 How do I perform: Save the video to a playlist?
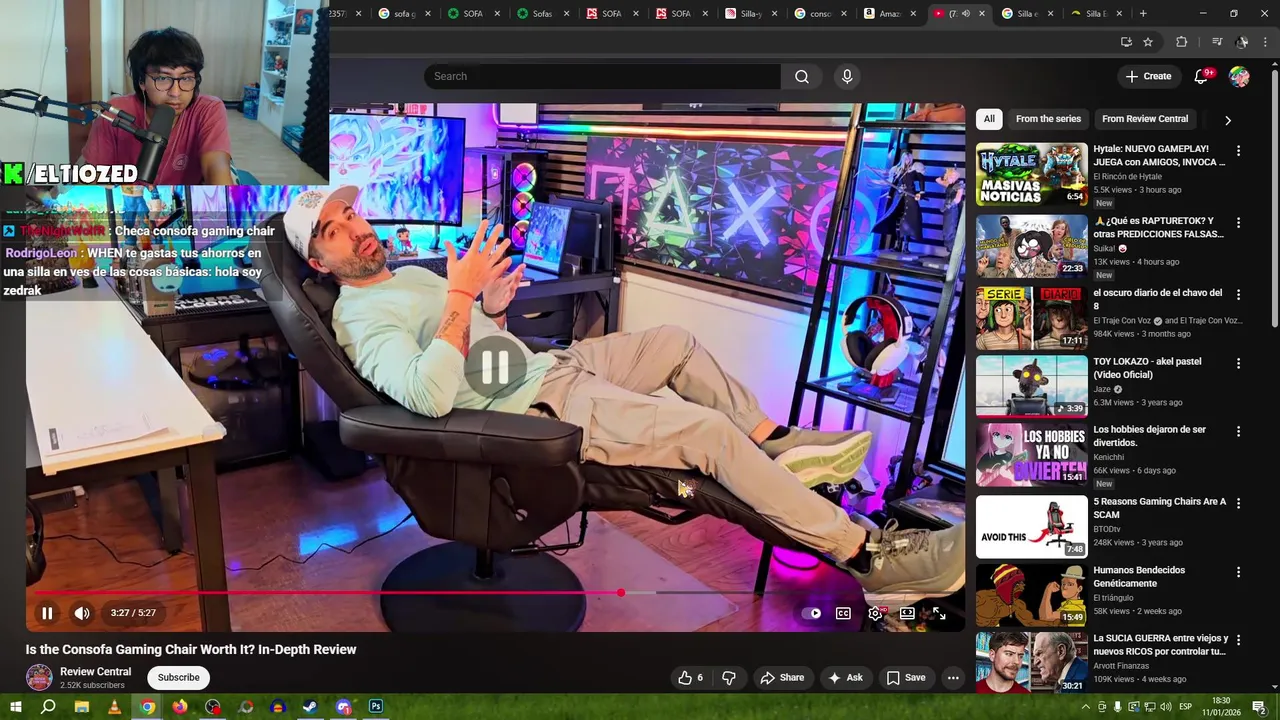point(906,677)
